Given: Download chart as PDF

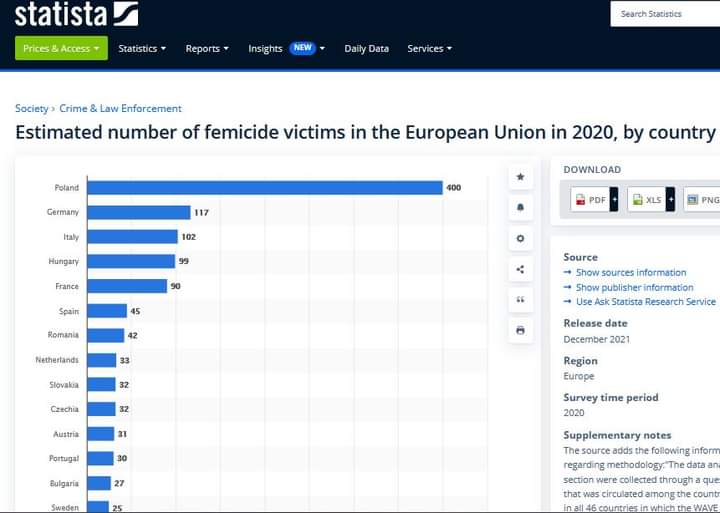Looking at the screenshot, I should click(590, 200).
